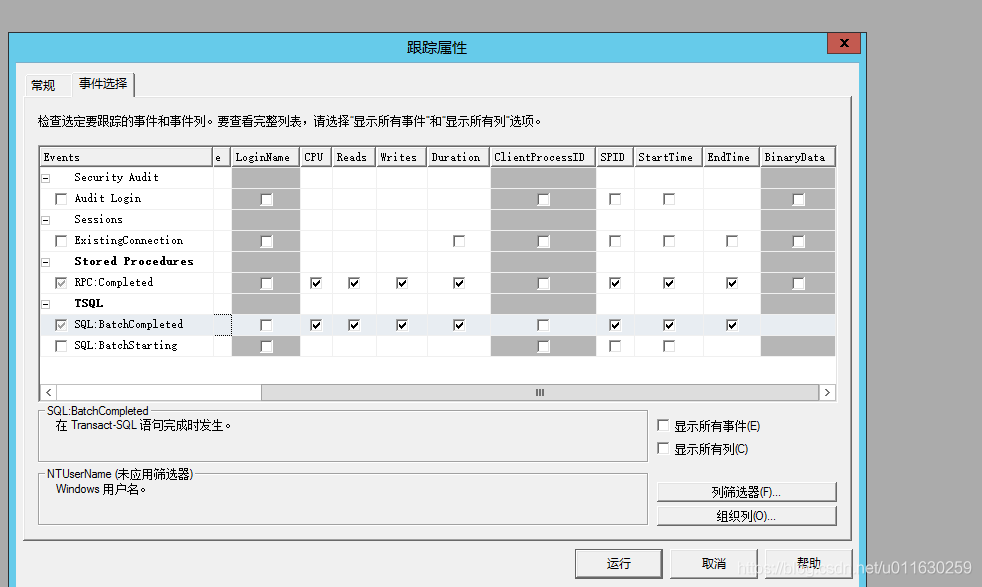Uncheck the SQL:BatchCompleted event checkbox
The width and height of the screenshot is (982, 587).
61,325
